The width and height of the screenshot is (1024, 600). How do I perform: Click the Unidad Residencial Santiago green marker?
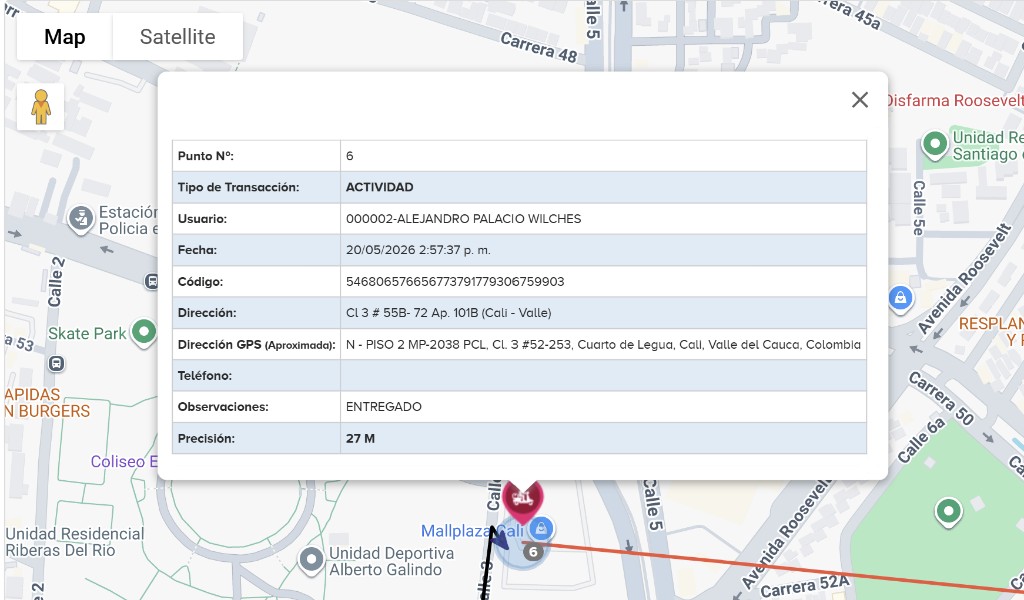point(935,144)
